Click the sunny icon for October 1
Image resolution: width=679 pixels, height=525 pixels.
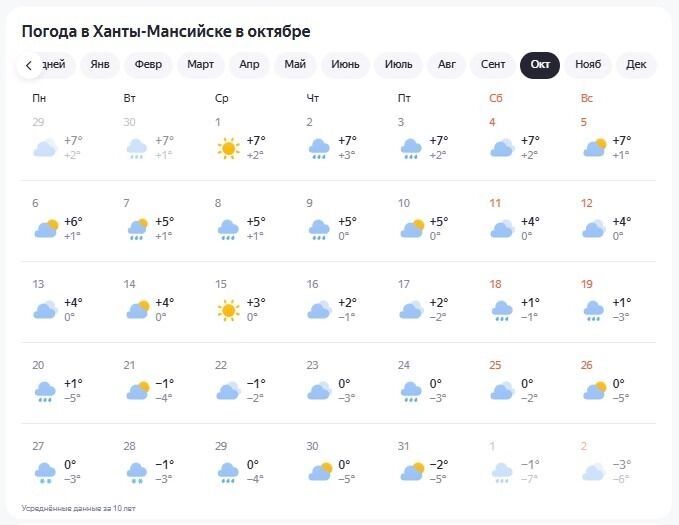pos(229,149)
